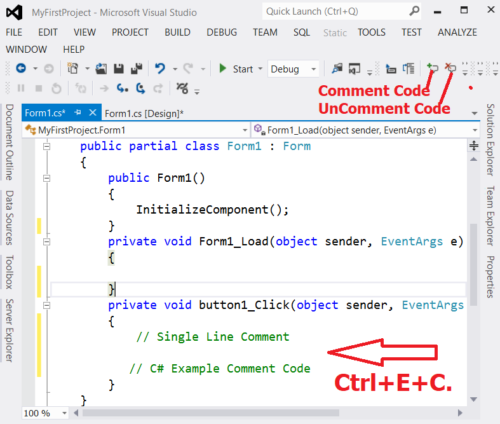Click the horizontal scrollbar right arrow

(460, 413)
